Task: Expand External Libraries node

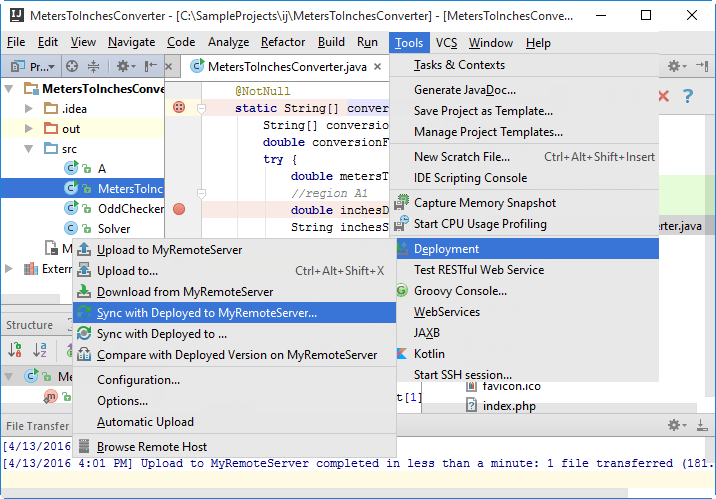Action: [x=9, y=268]
